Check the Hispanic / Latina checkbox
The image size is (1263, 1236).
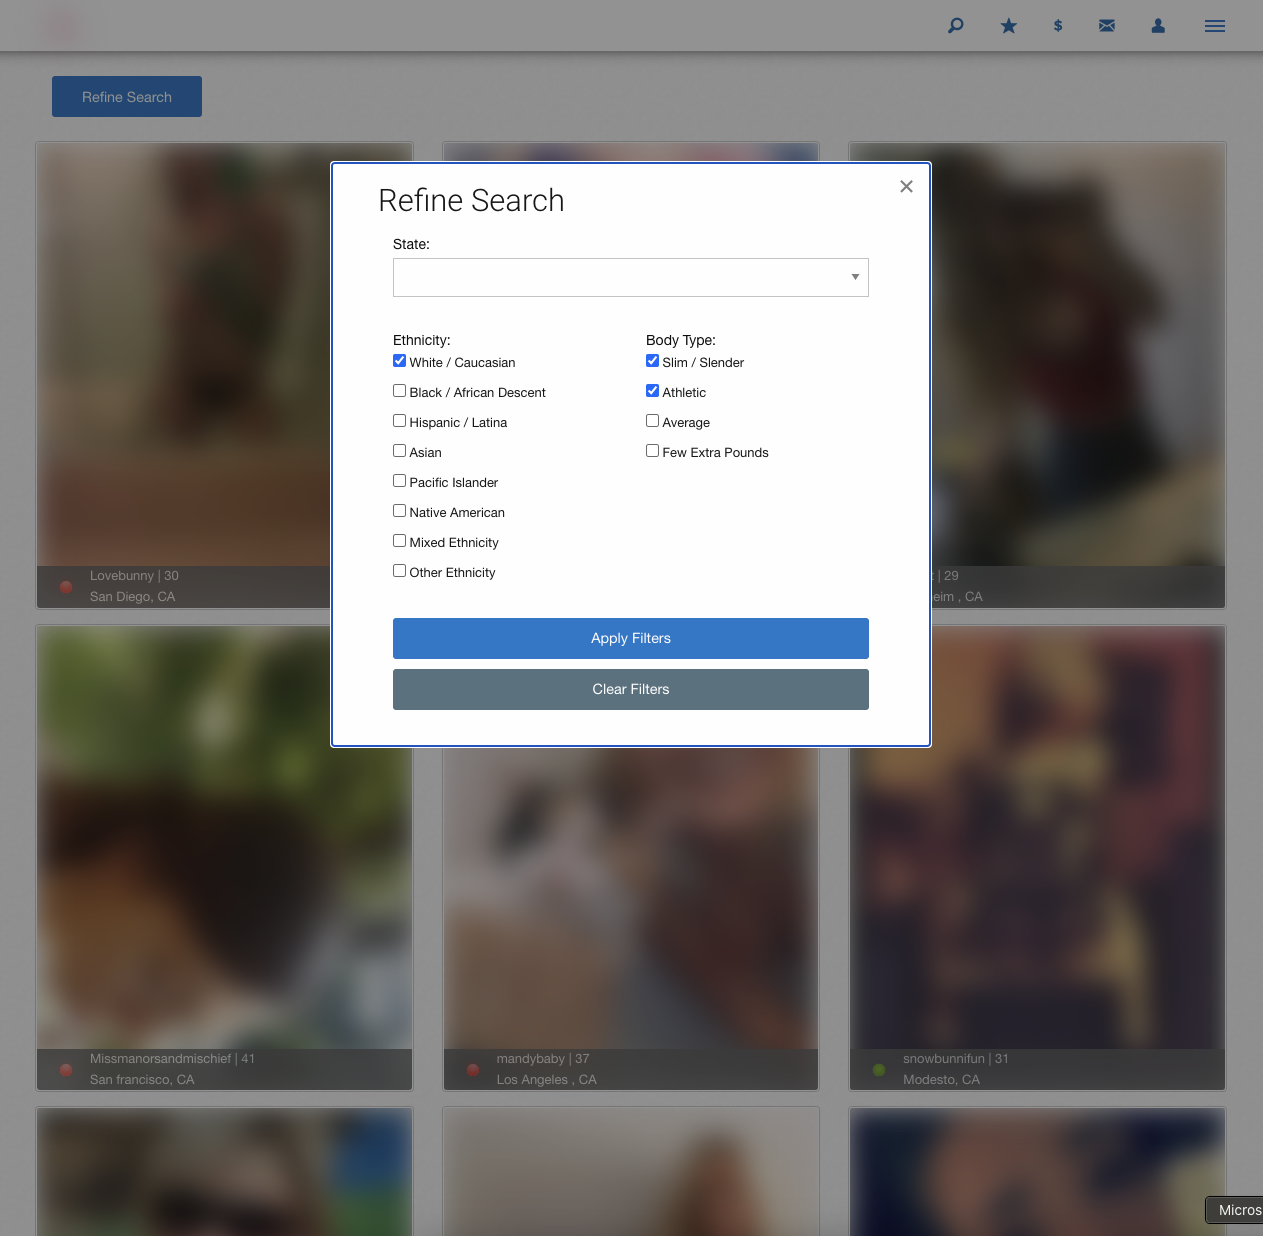coord(400,421)
